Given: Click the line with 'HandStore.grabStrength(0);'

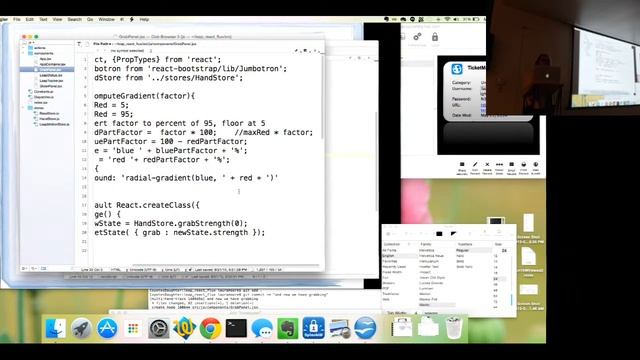Looking at the screenshot, I should click(171, 223).
